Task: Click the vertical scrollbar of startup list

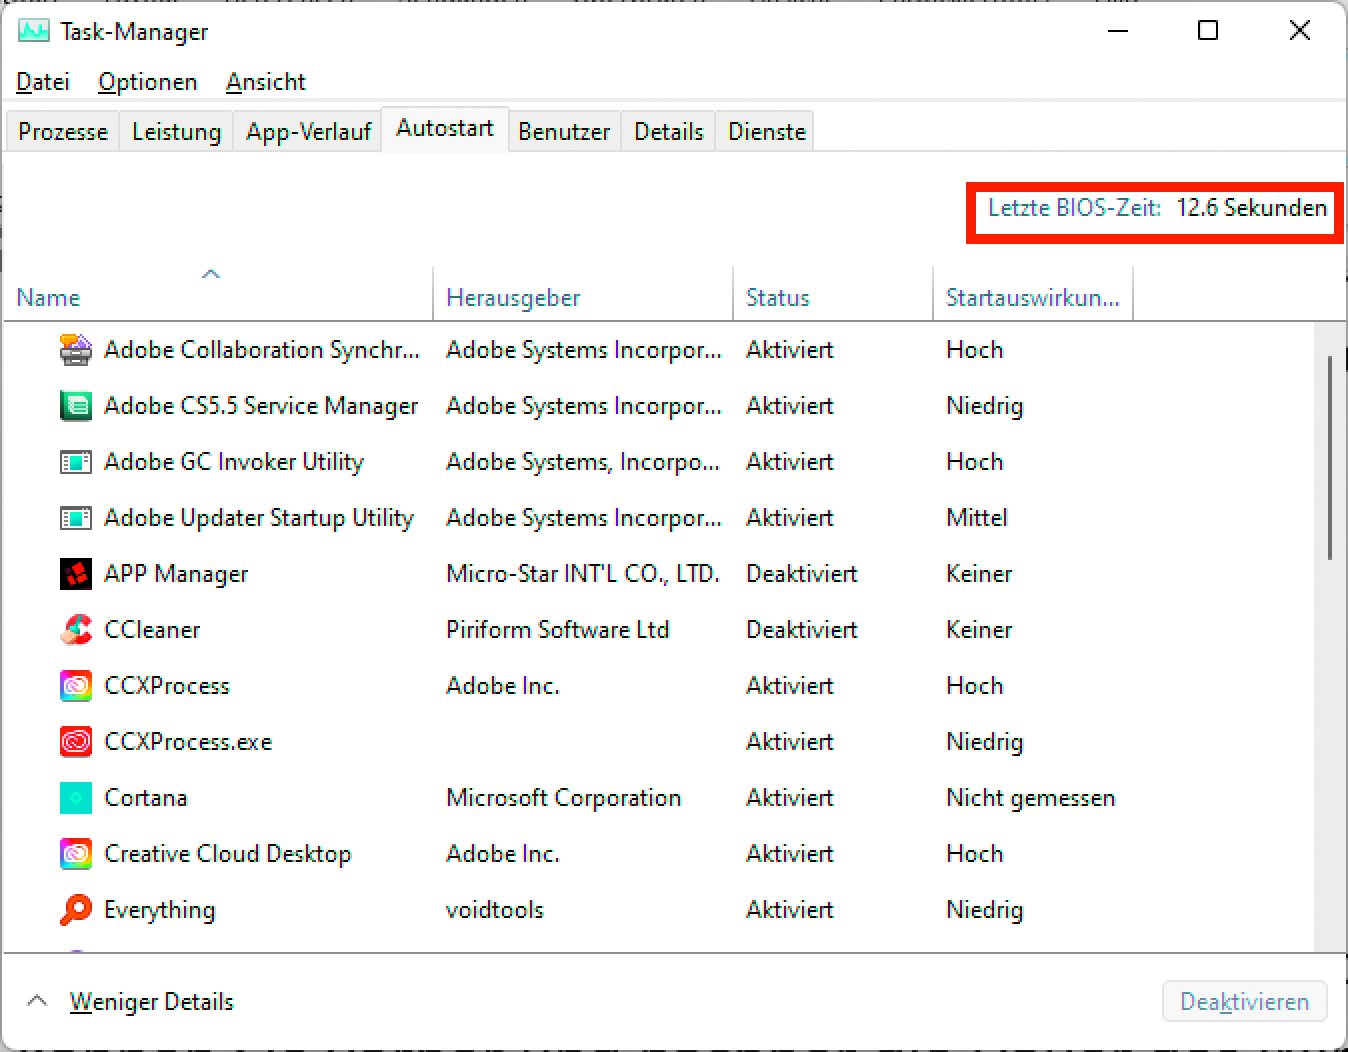Action: tap(1329, 458)
